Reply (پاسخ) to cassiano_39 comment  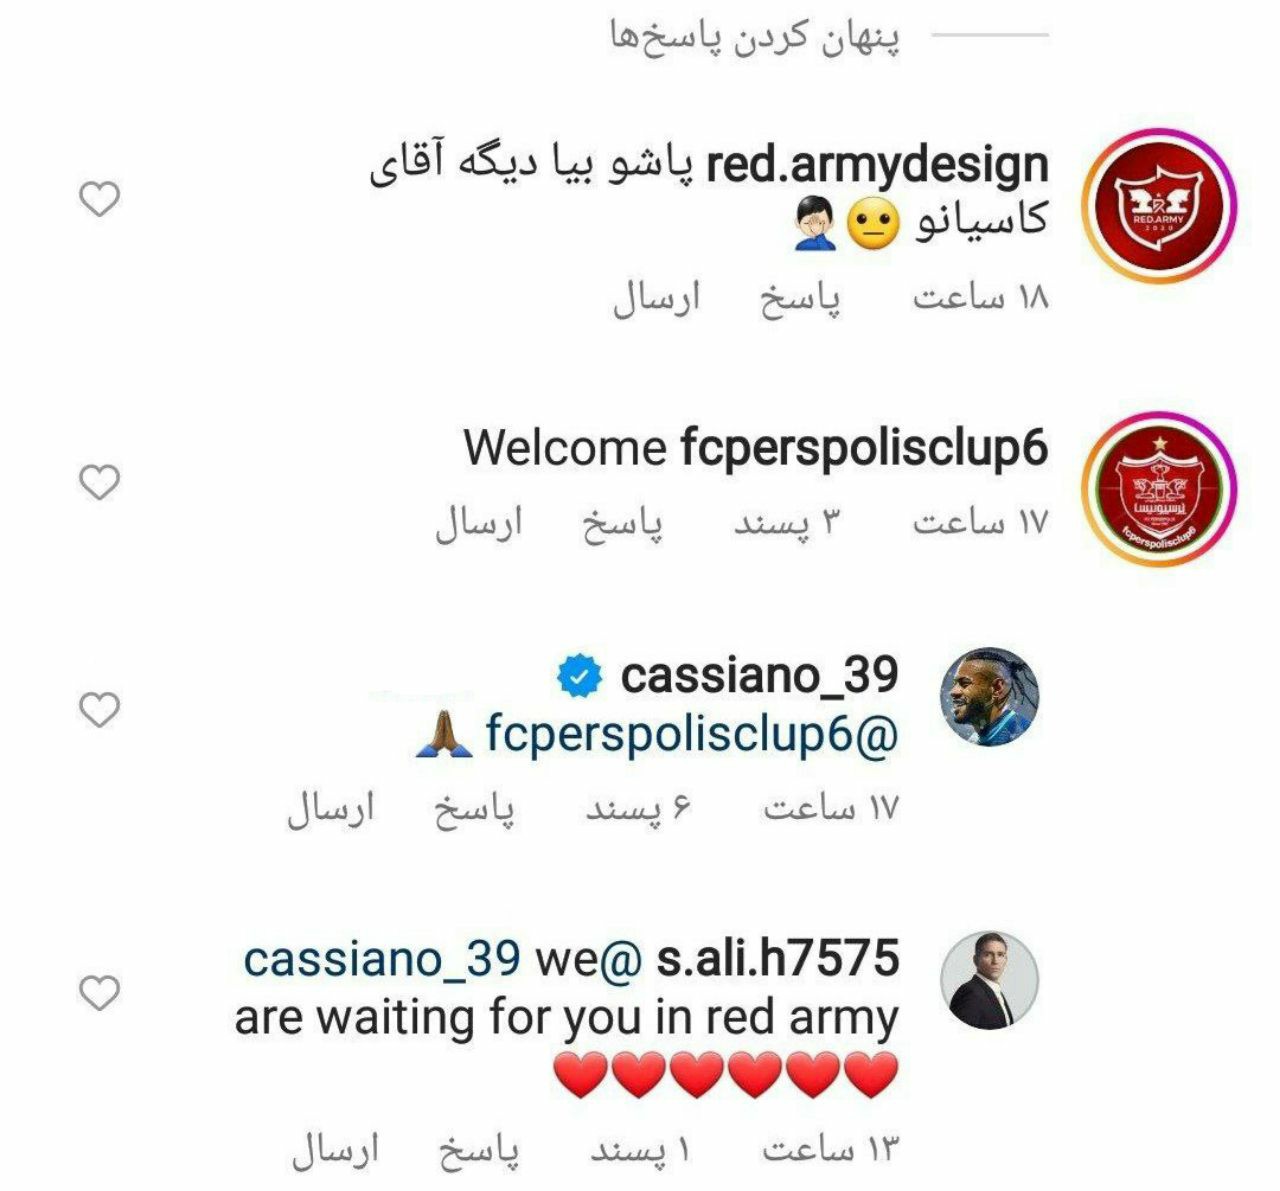475,809
